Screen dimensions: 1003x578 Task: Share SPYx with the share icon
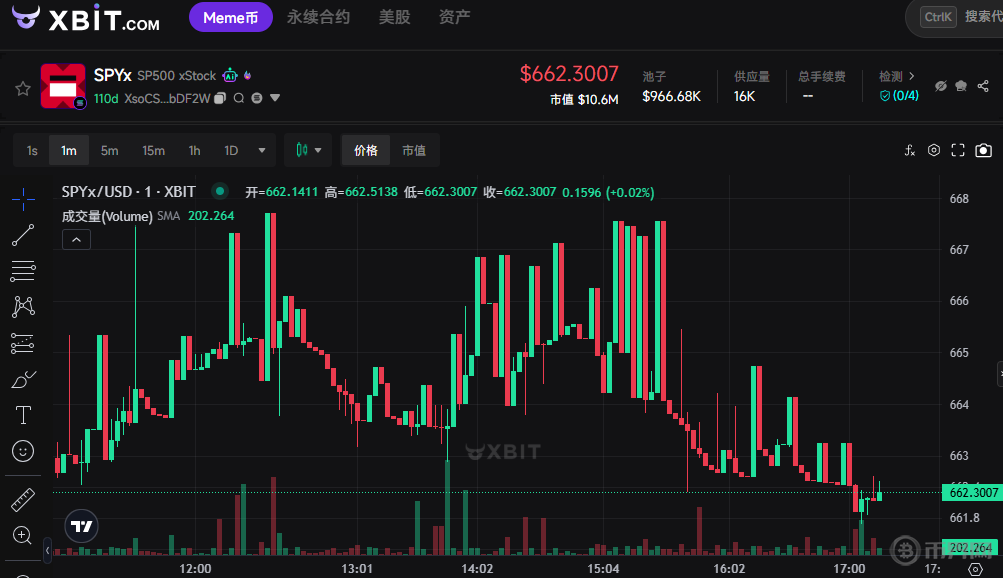[983, 86]
